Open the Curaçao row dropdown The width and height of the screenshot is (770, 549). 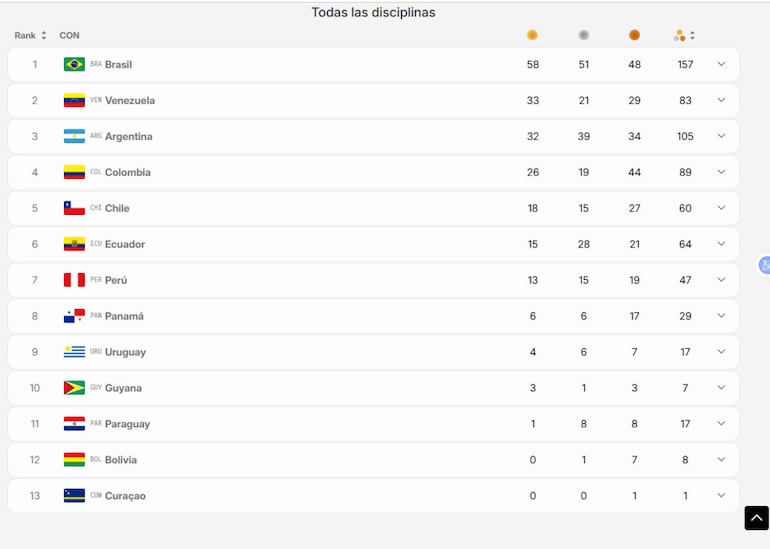(x=721, y=495)
